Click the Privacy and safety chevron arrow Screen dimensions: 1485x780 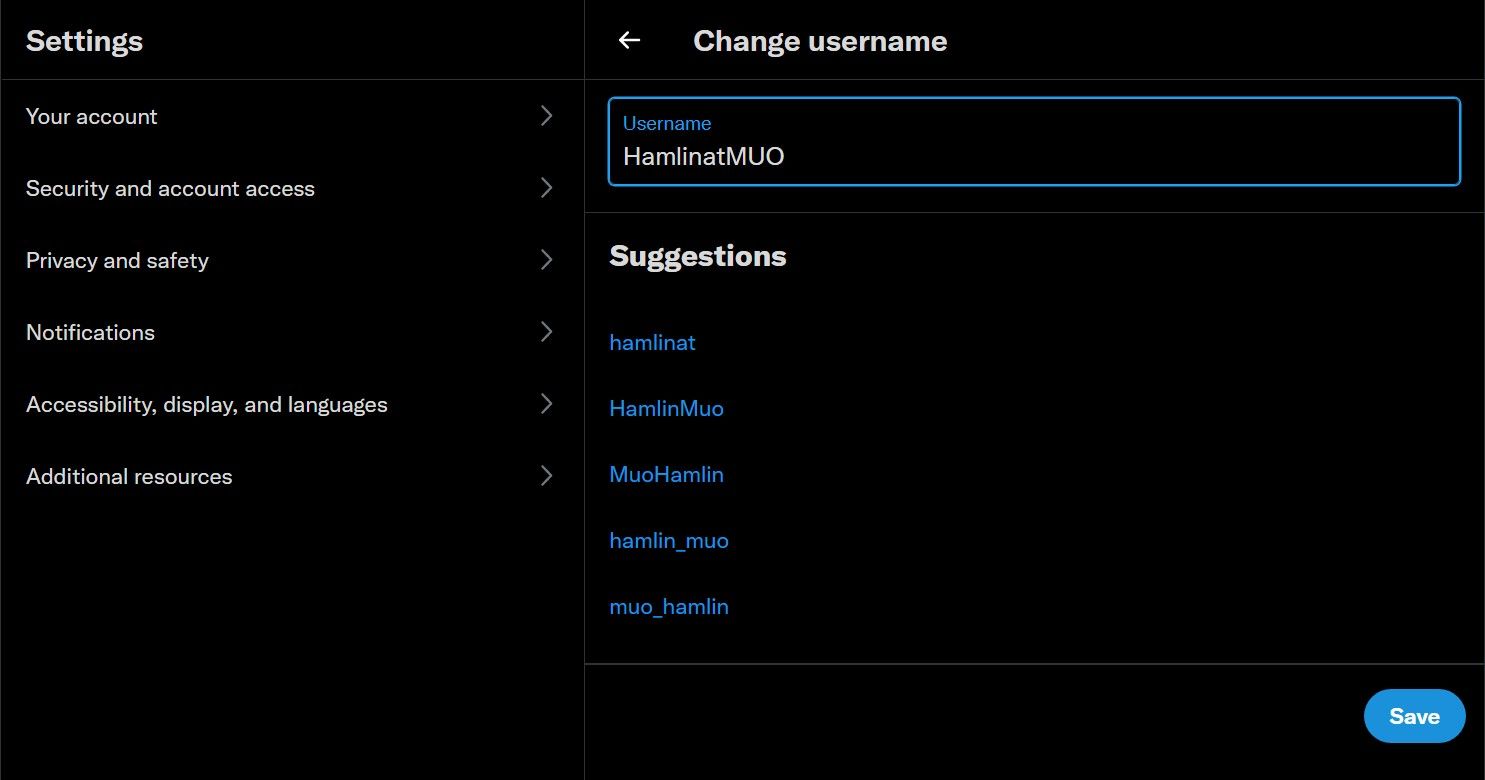(546, 260)
